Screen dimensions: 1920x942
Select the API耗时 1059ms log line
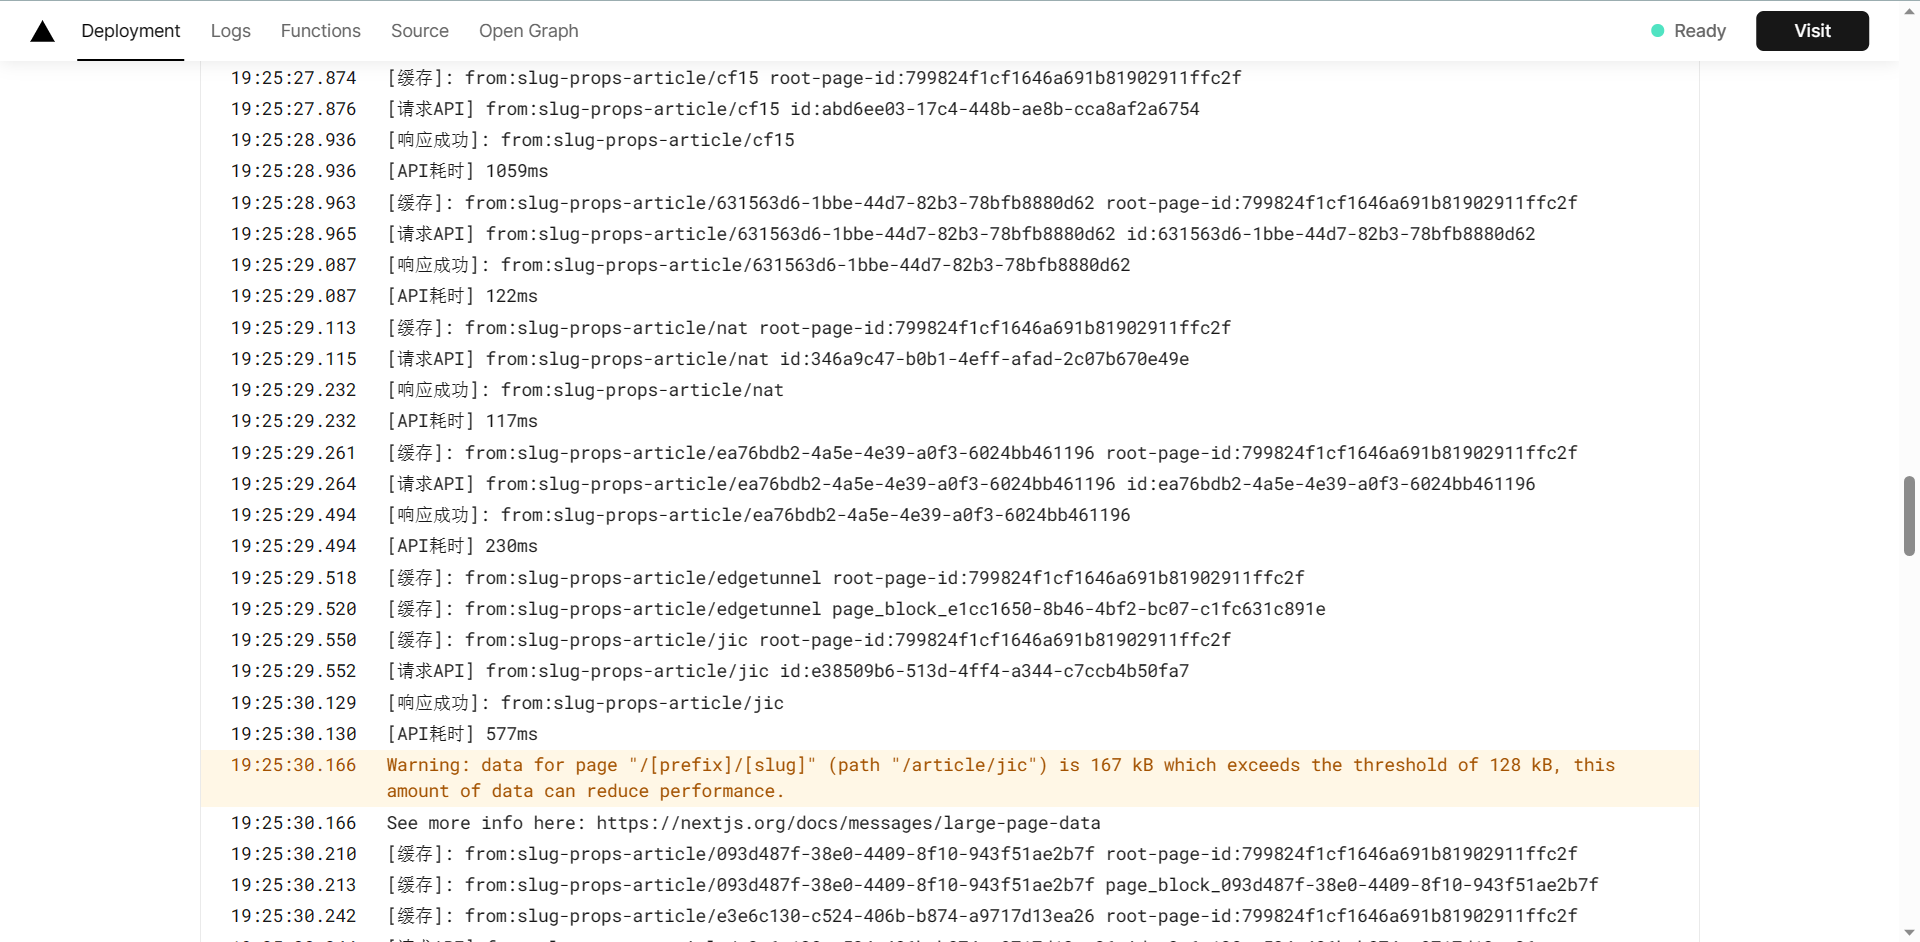464,171
